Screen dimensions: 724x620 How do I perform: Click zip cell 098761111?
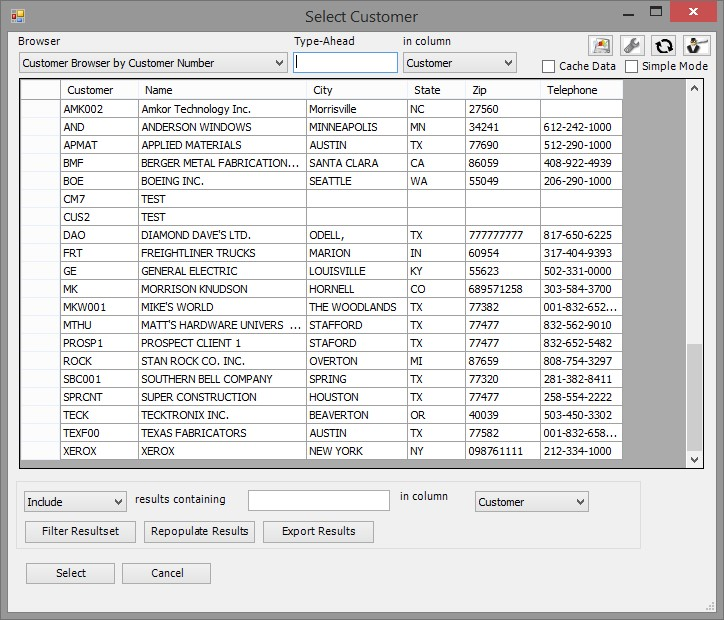click(x=503, y=451)
